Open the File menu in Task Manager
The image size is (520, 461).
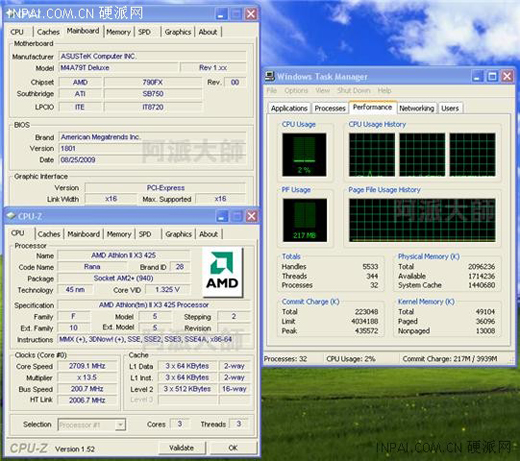[x=271, y=91]
